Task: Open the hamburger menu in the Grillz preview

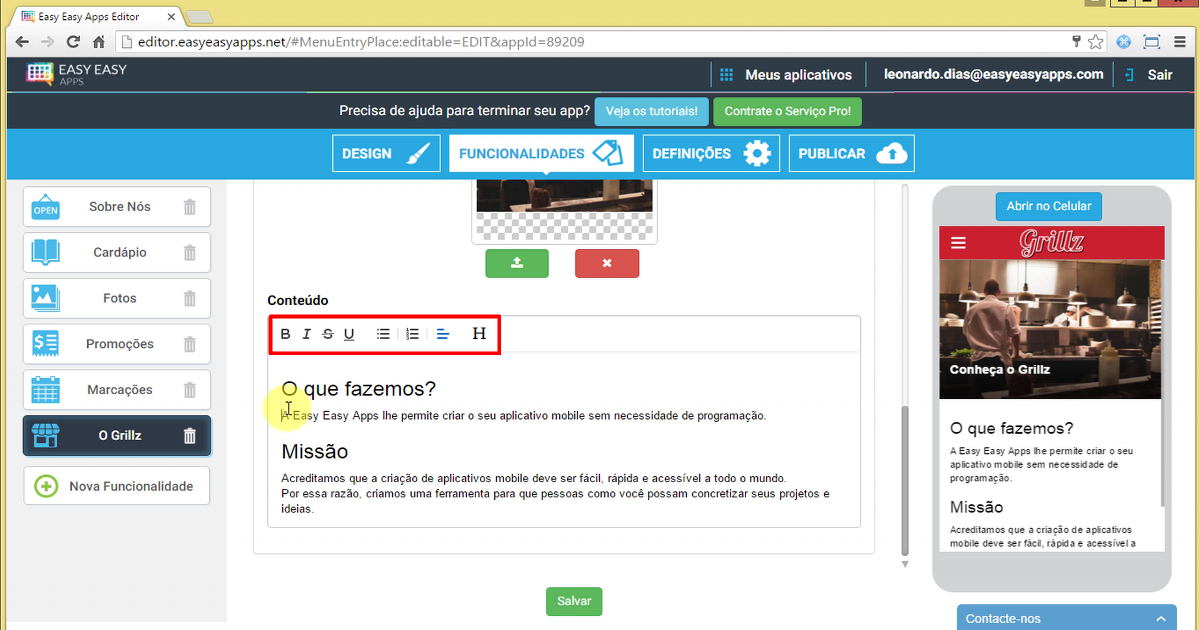Action: pos(957,242)
